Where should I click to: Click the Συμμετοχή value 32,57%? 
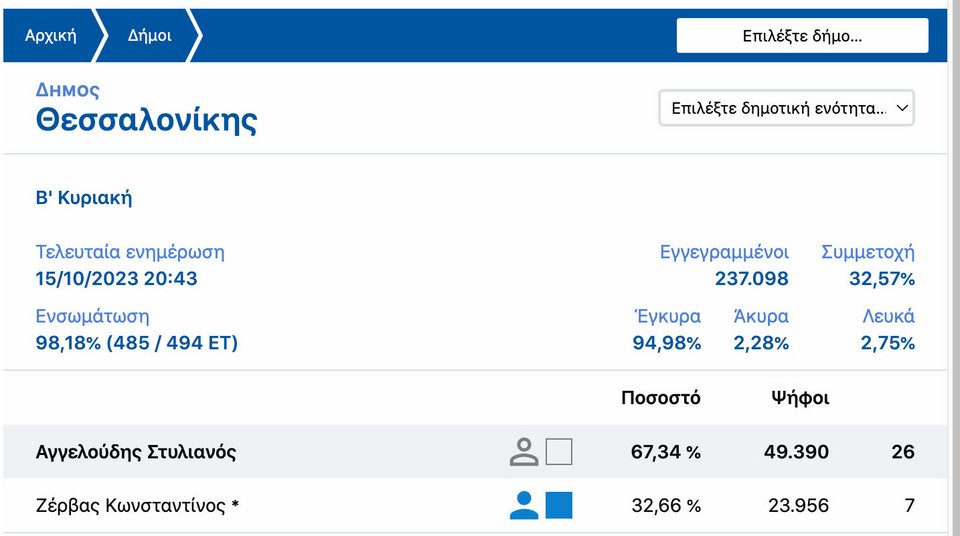point(881,278)
